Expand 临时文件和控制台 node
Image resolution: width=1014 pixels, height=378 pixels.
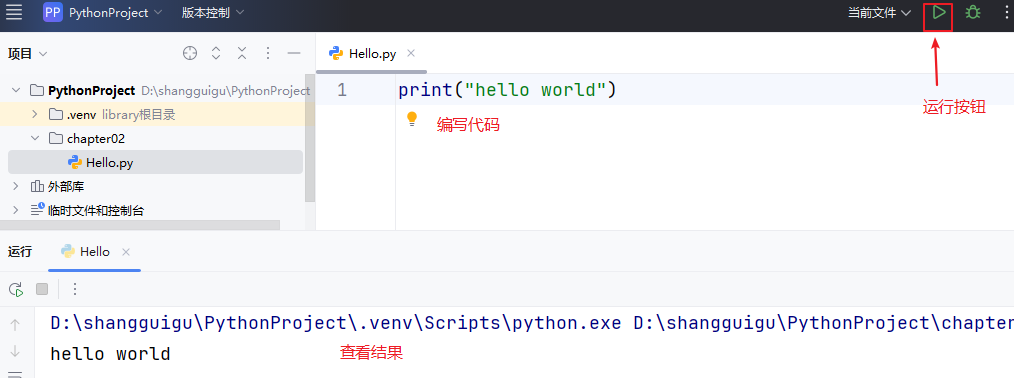[16, 211]
